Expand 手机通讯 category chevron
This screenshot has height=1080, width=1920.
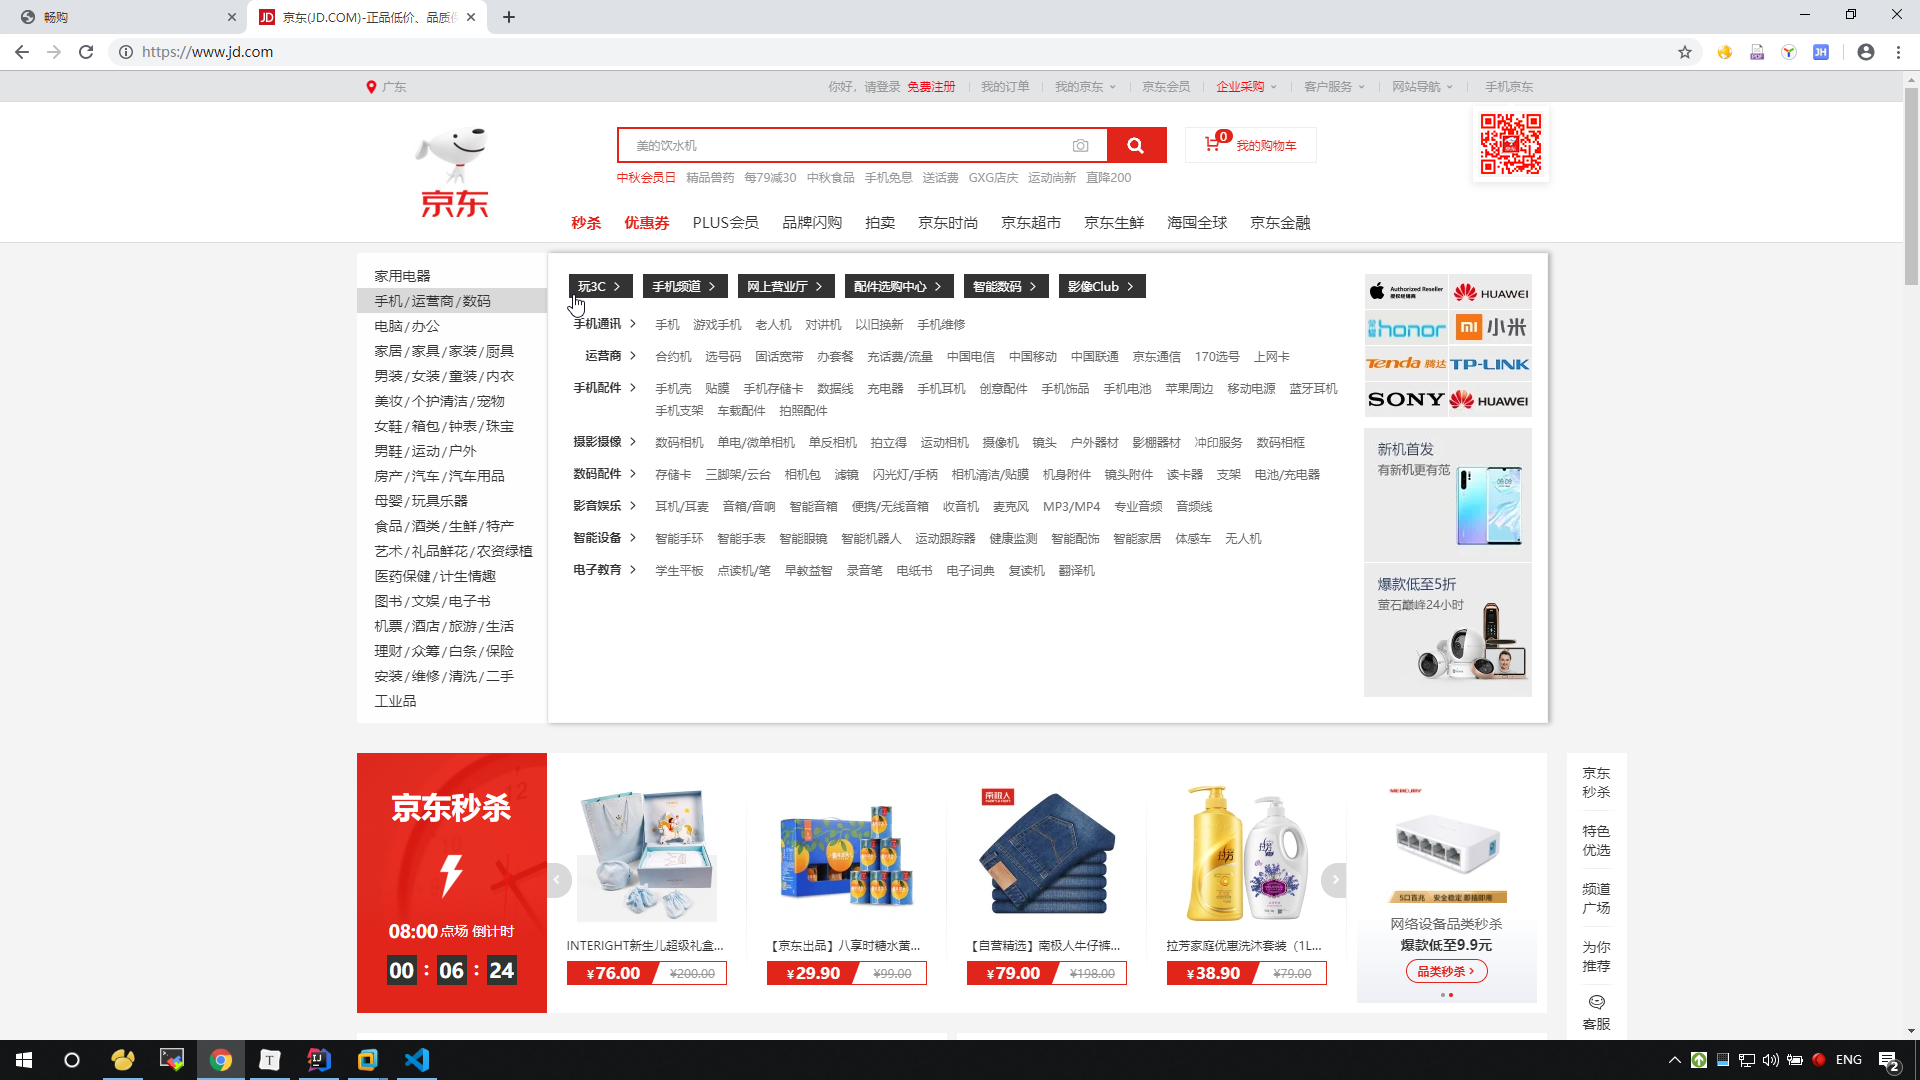(x=633, y=324)
